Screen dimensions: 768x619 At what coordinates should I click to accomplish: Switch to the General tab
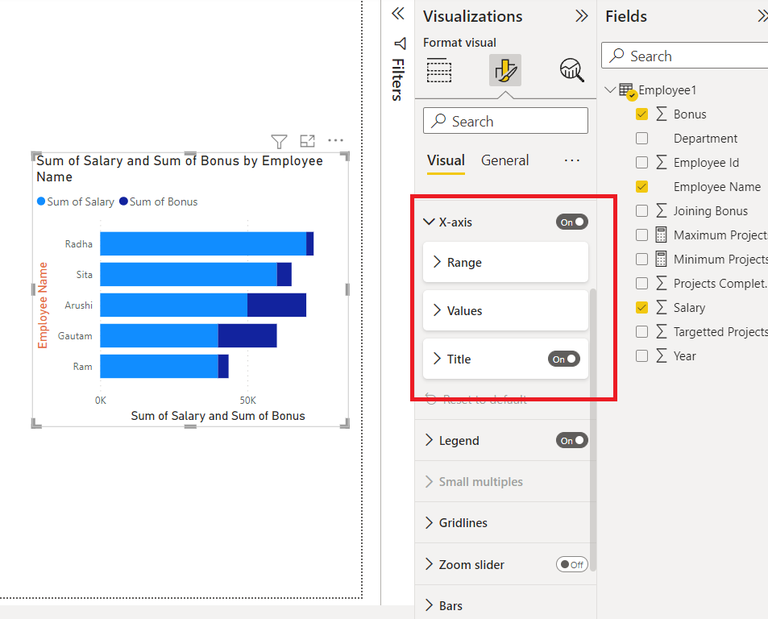(x=504, y=160)
